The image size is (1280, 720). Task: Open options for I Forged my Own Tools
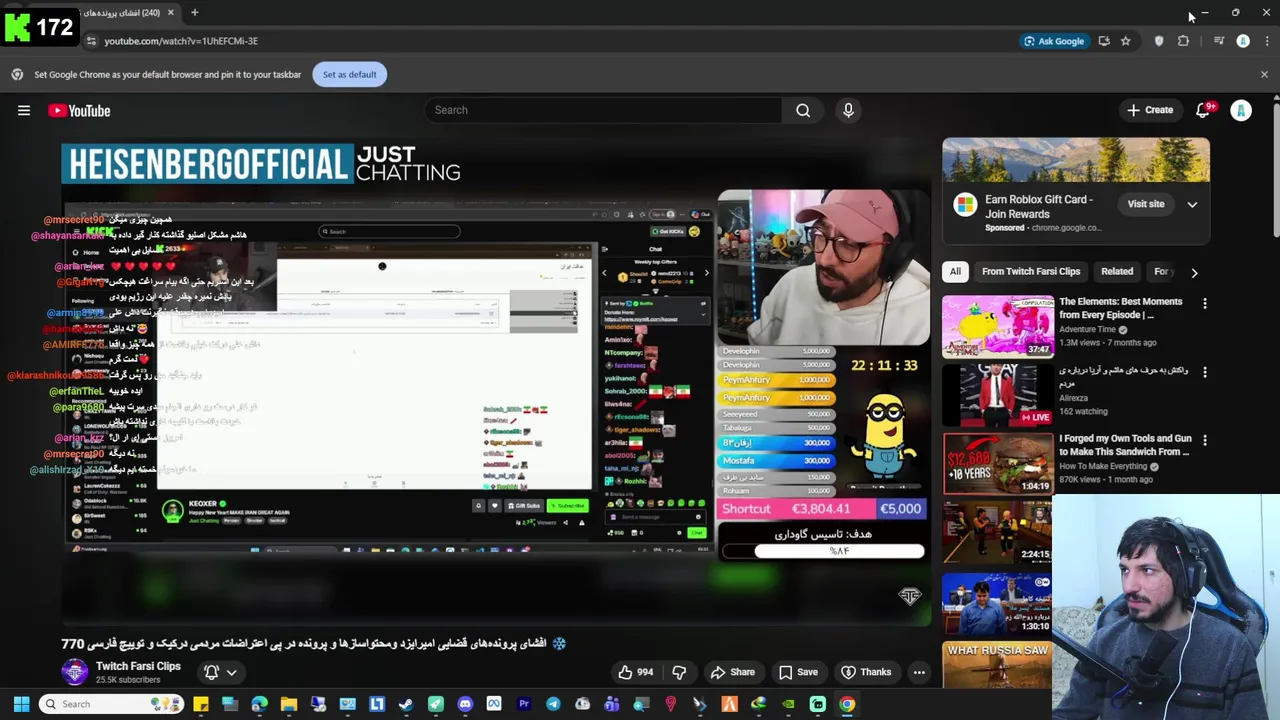(x=1204, y=440)
